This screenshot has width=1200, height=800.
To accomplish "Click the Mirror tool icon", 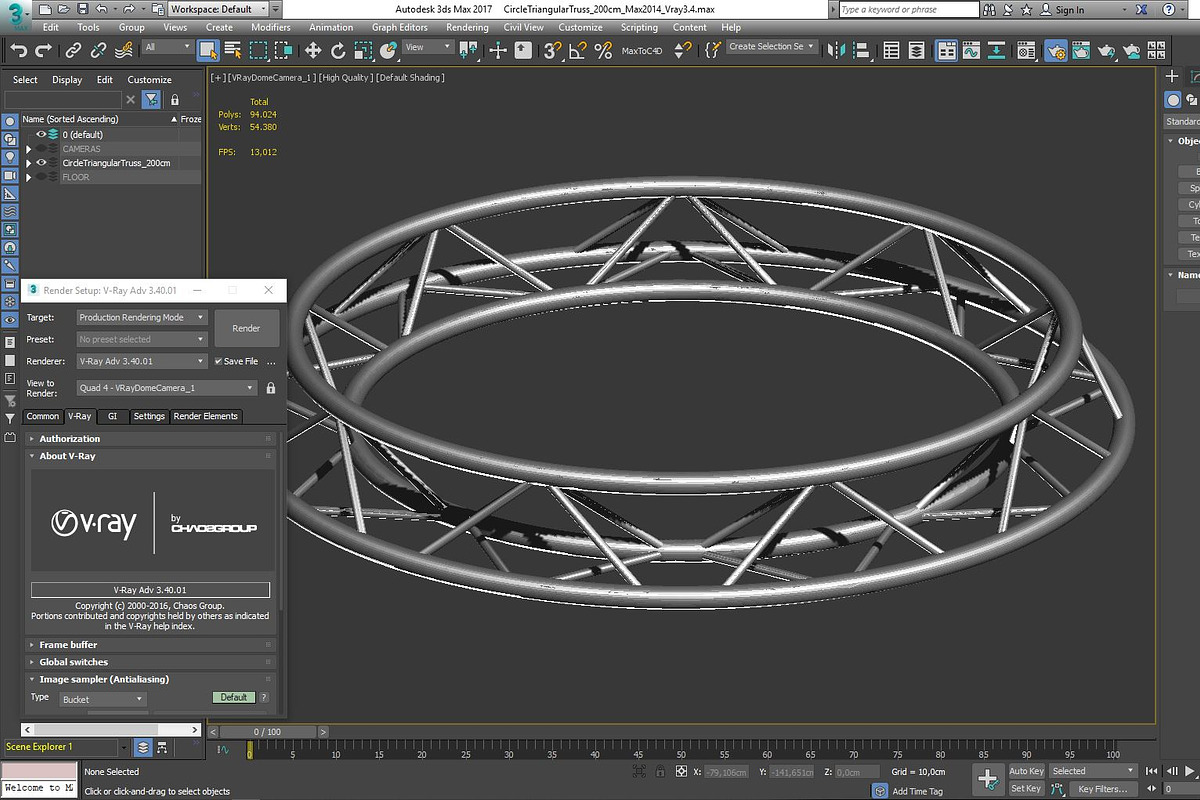I will [837, 49].
